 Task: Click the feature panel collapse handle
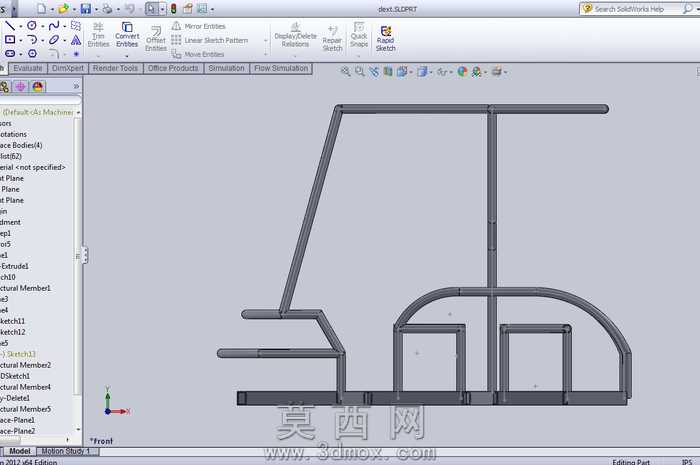(x=84, y=255)
